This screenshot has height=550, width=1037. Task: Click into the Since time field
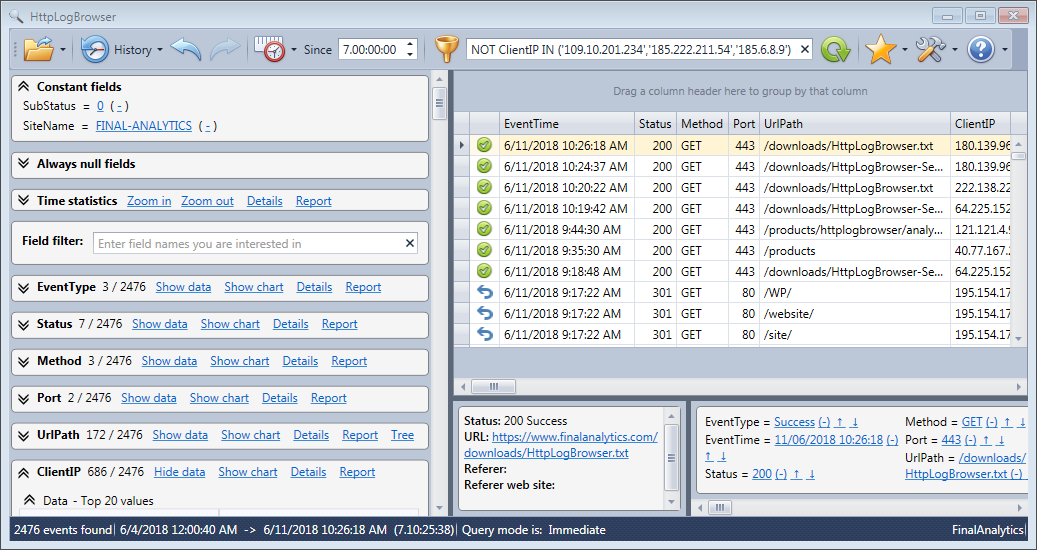pyautogui.click(x=370, y=50)
